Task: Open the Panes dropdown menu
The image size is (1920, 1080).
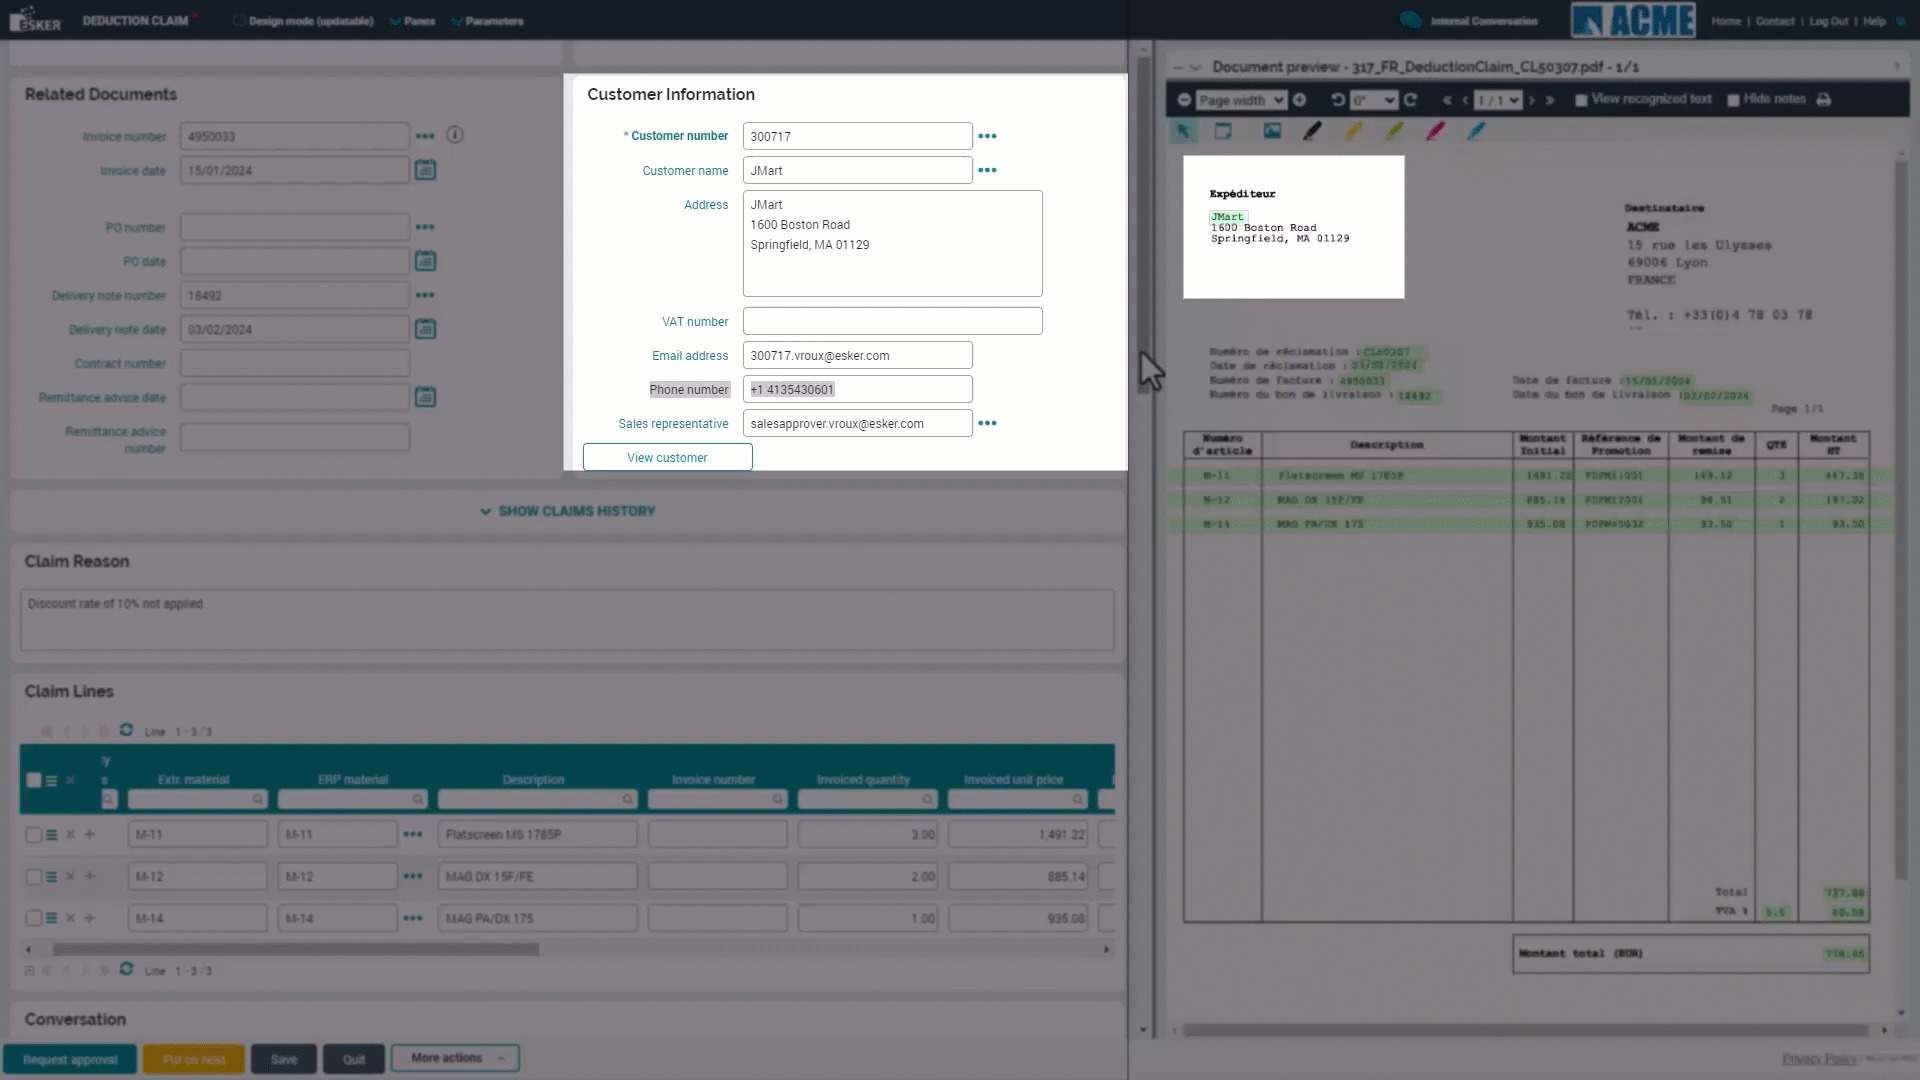Action: [x=412, y=20]
